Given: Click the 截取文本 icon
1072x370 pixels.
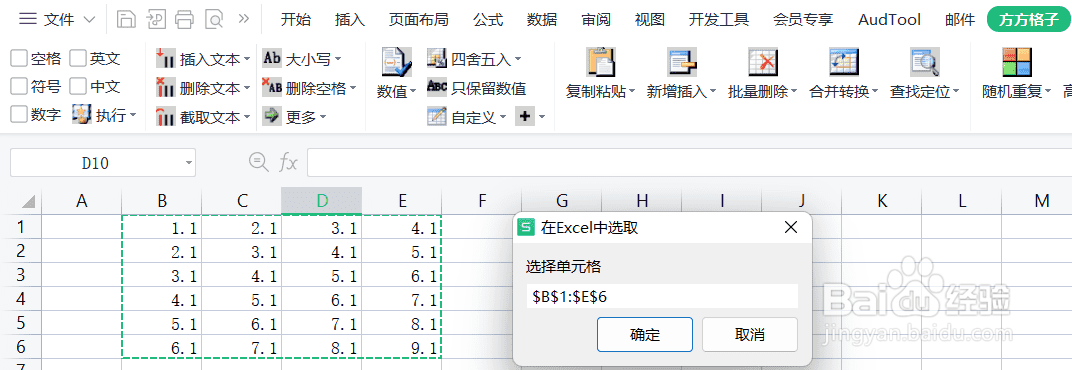Looking at the screenshot, I should 165,116.
